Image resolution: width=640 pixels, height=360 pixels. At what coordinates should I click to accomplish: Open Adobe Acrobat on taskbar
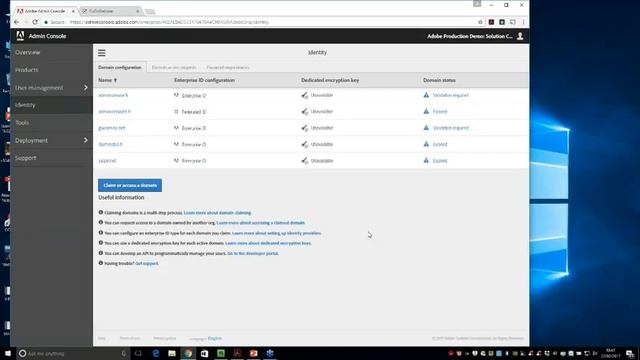[237, 353]
